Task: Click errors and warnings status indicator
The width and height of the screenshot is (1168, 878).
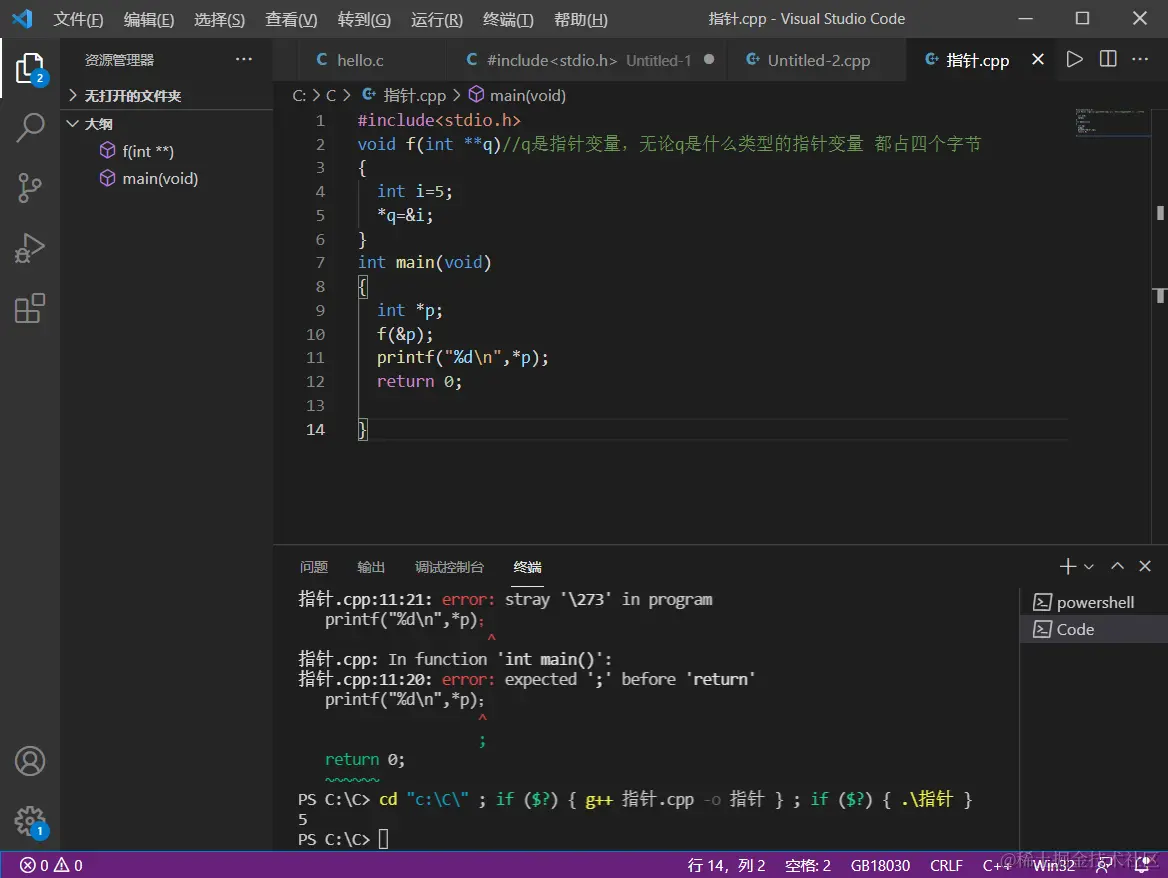Action: pos(51,865)
